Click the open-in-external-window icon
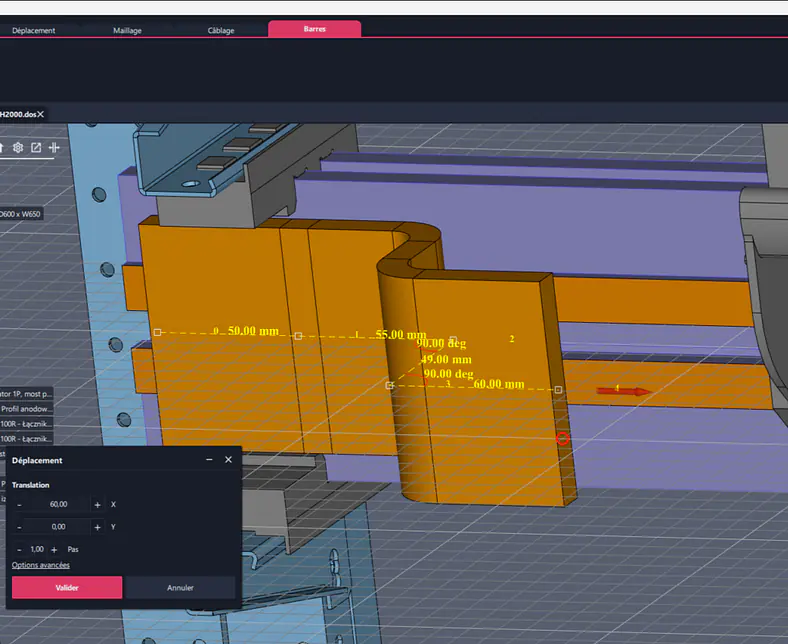This screenshot has height=644, width=788. [36, 147]
